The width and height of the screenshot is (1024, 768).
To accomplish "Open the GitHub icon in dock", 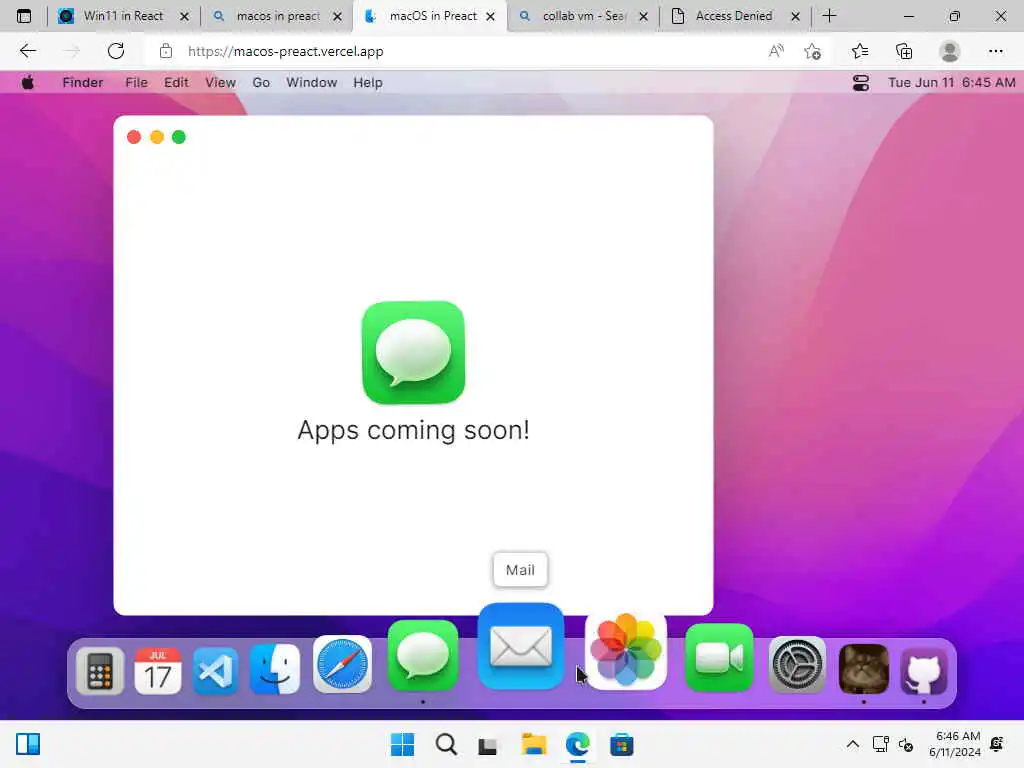I will [x=923, y=671].
